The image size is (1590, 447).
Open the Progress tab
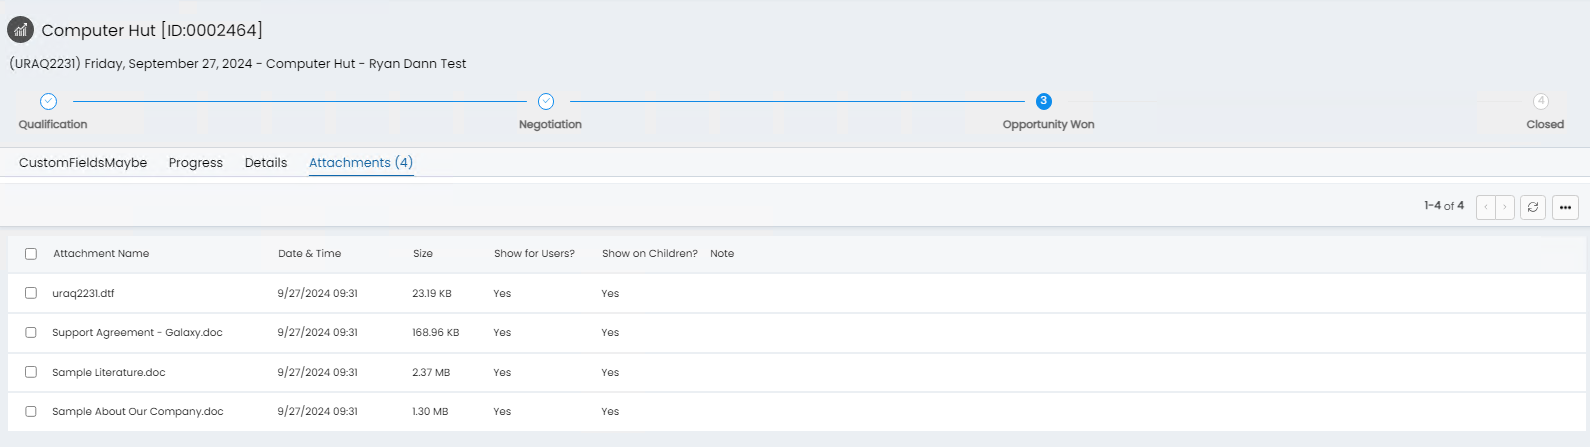point(196,163)
